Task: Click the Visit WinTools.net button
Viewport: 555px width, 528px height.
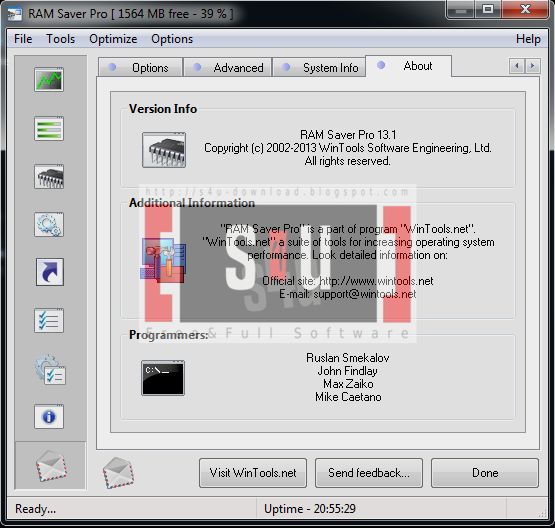Action: click(x=253, y=473)
